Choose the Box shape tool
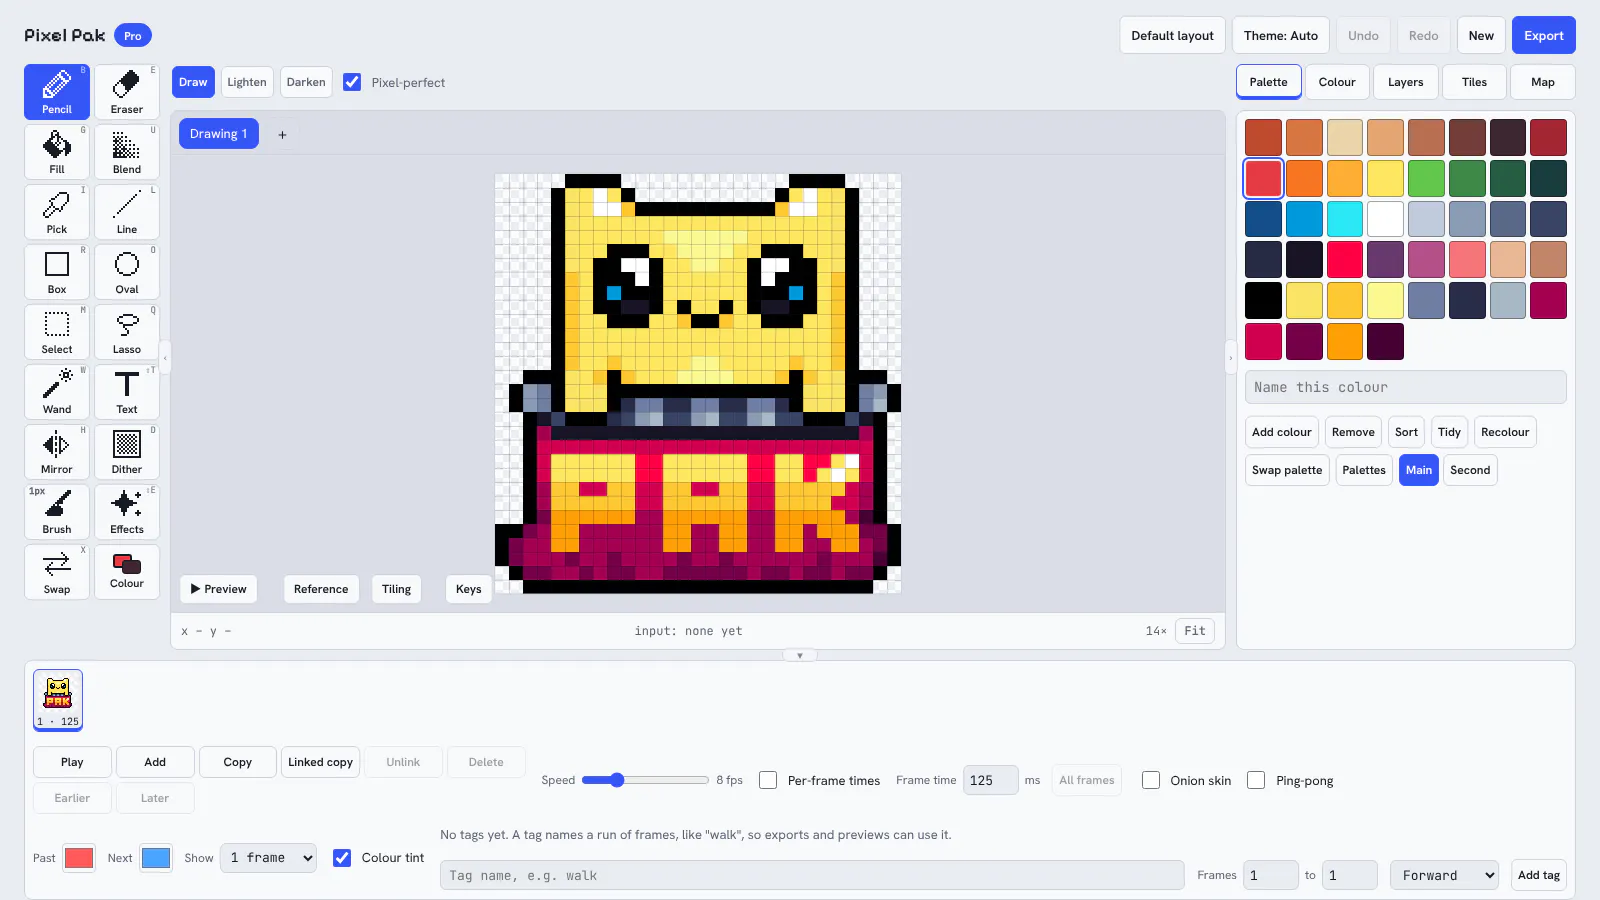 tap(57, 272)
